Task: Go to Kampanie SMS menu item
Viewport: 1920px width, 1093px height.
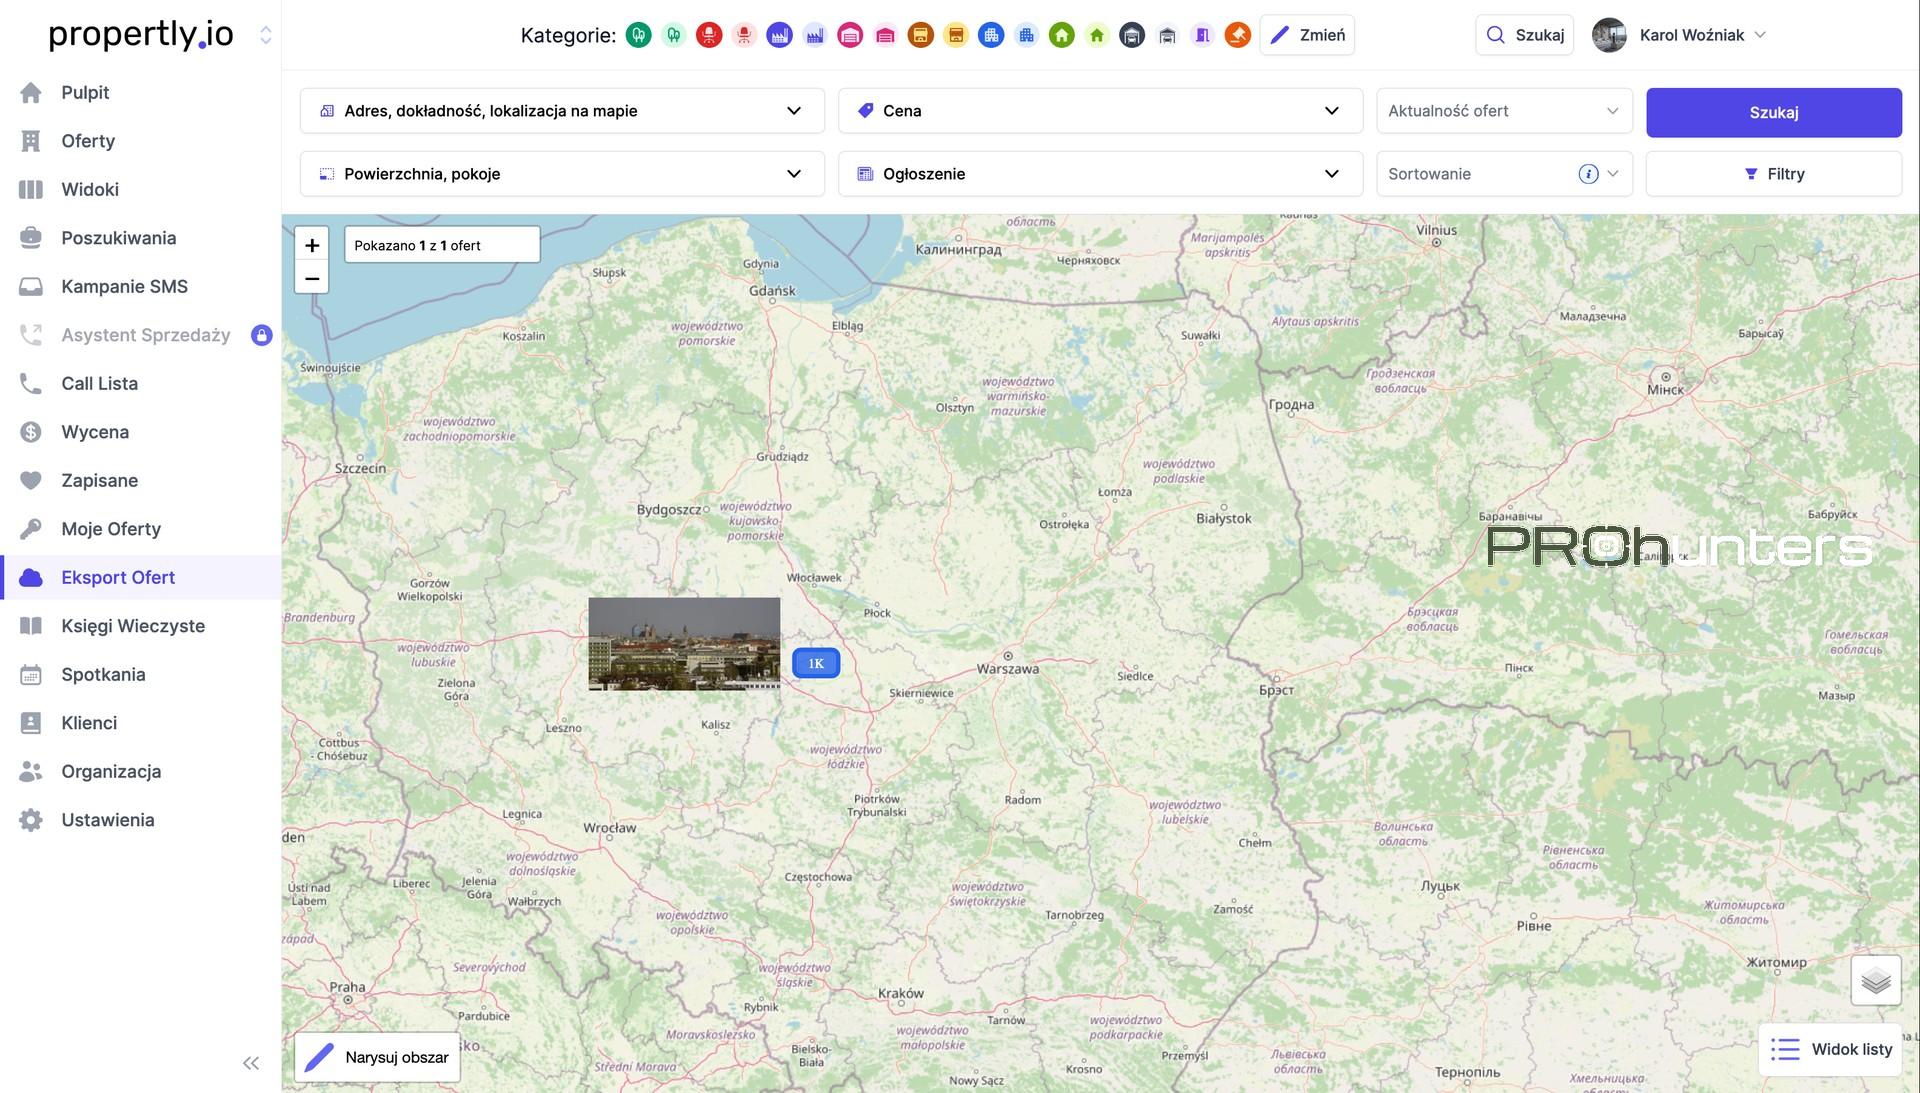Action: (124, 286)
